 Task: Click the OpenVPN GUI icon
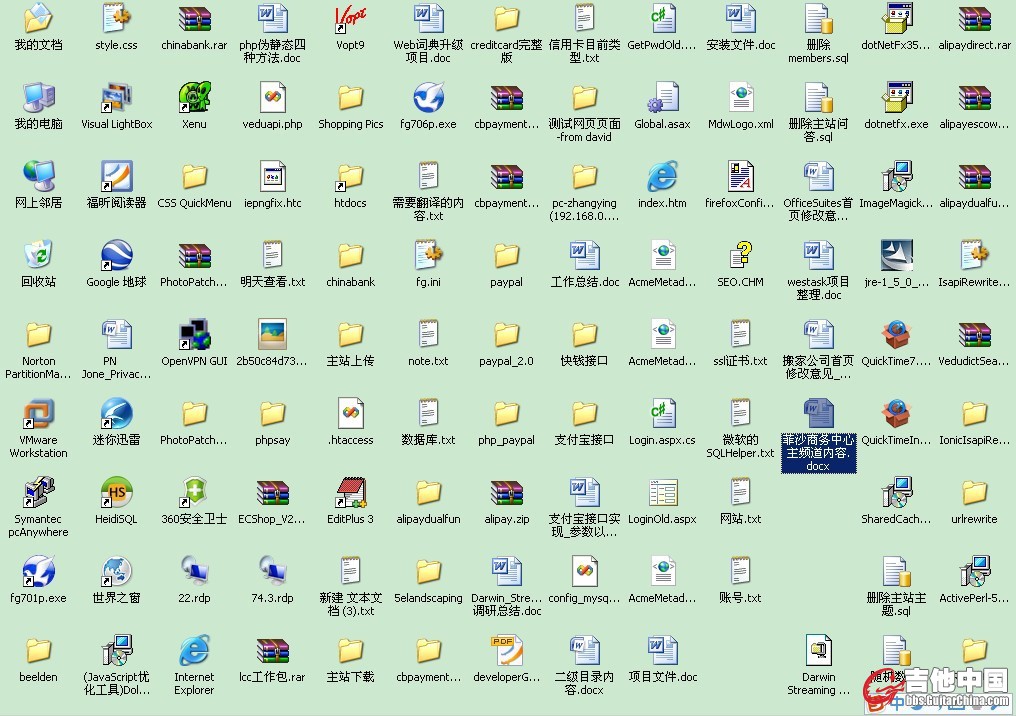[x=194, y=335]
